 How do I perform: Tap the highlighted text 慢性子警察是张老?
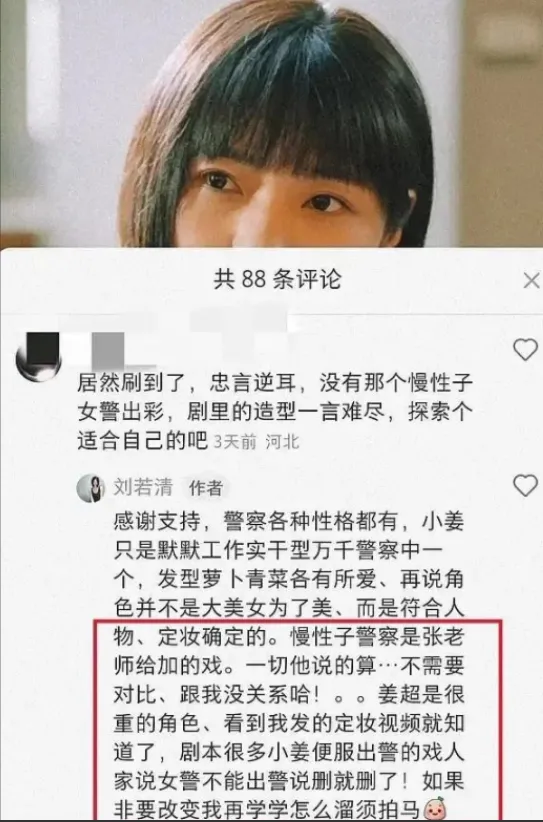pyautogui.click(x=377, y=637)
